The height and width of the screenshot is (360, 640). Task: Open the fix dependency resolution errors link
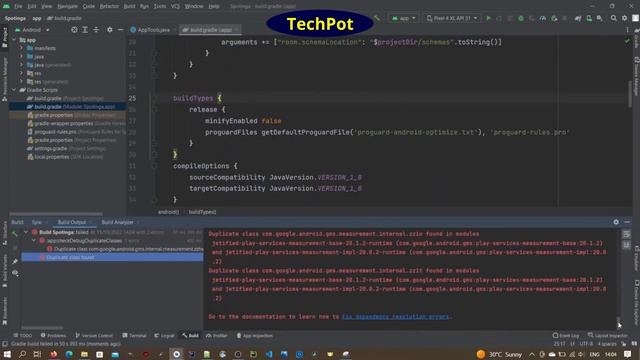click(x=395, y=316)
